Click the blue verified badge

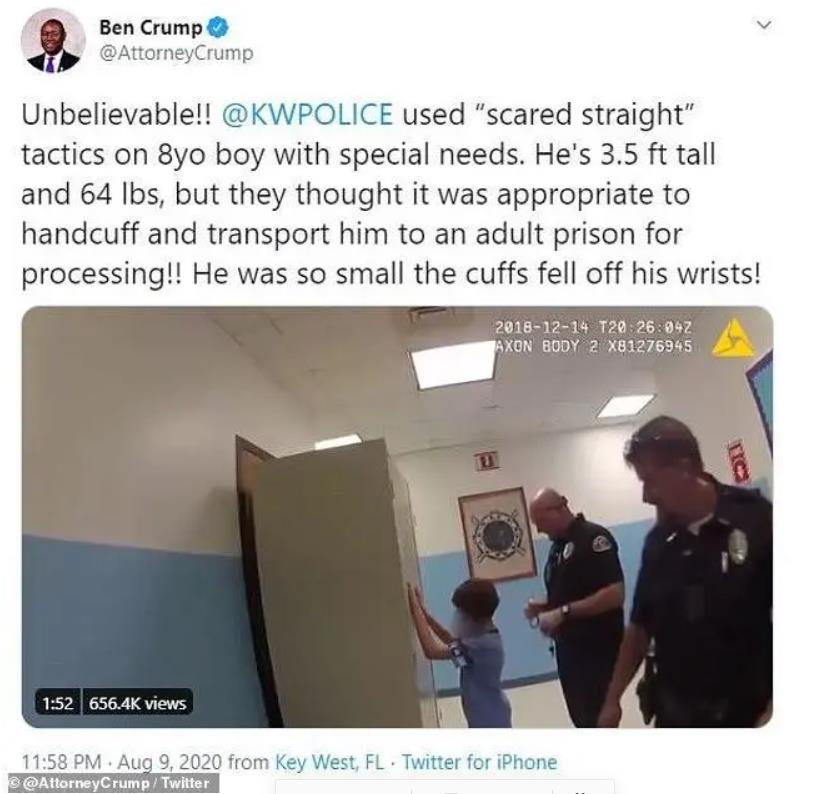click(218, 27)
